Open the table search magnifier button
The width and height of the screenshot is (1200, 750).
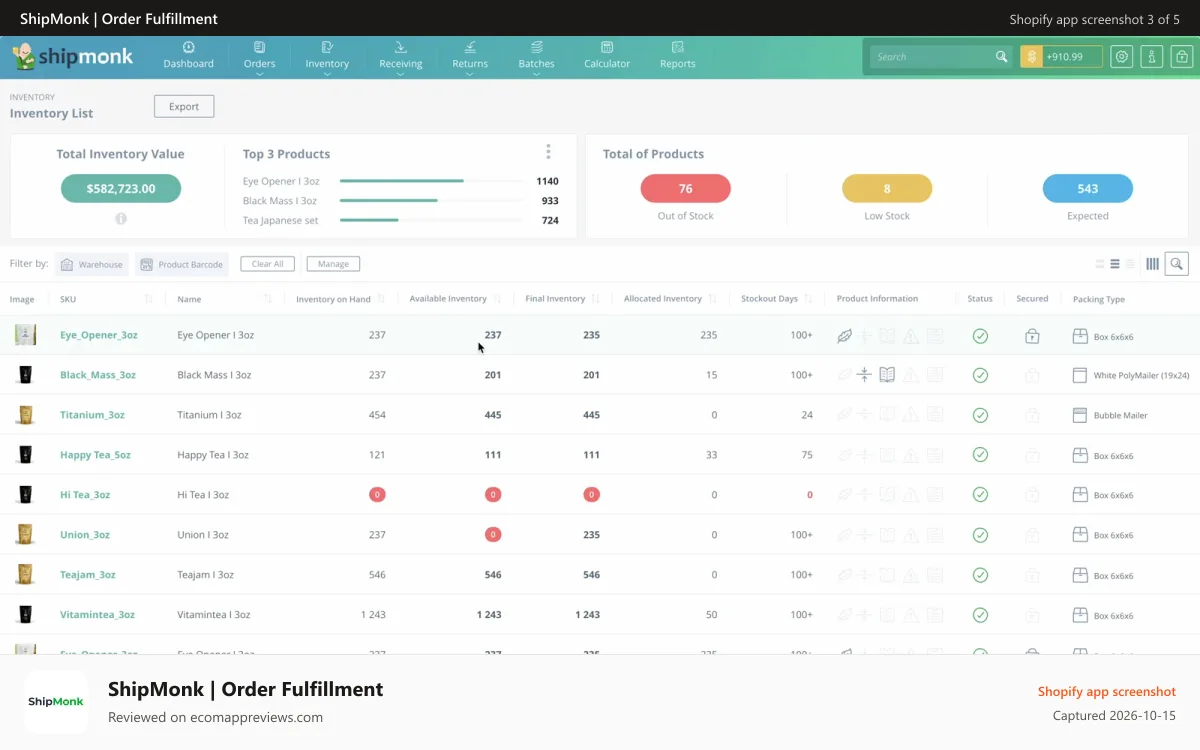pyautogui.click(x=1177, y=264)
